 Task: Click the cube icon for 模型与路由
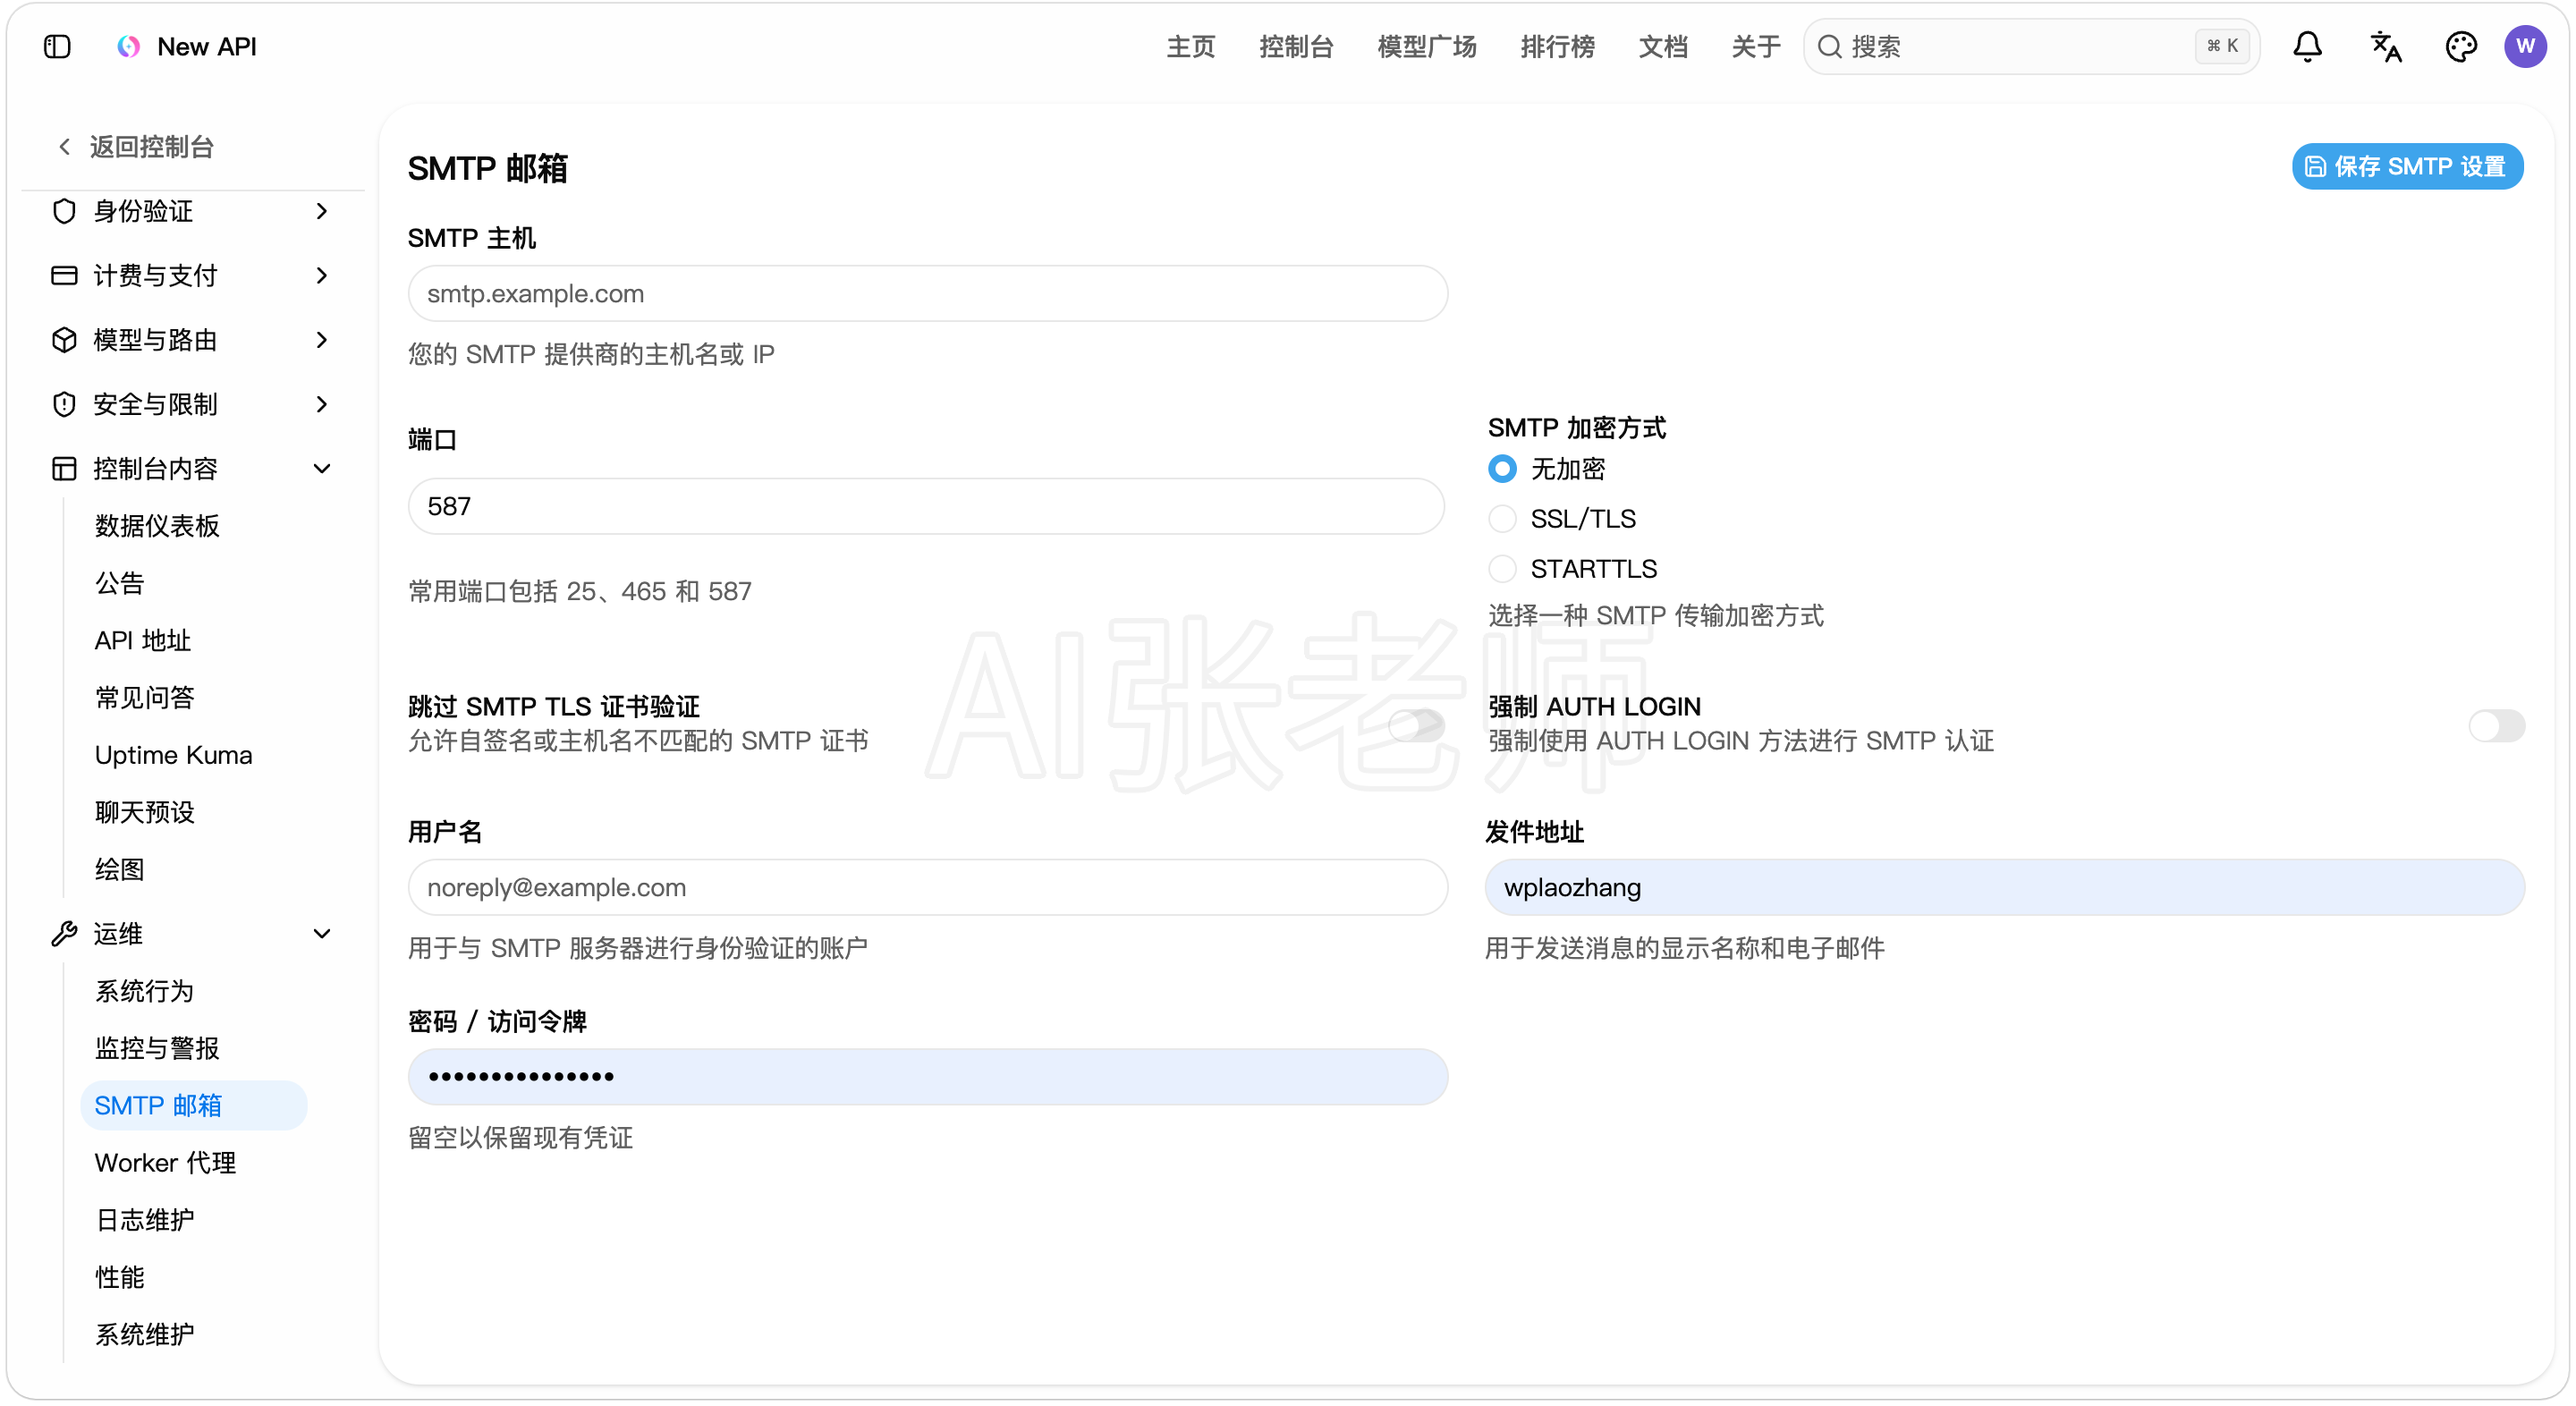(64, 340)
